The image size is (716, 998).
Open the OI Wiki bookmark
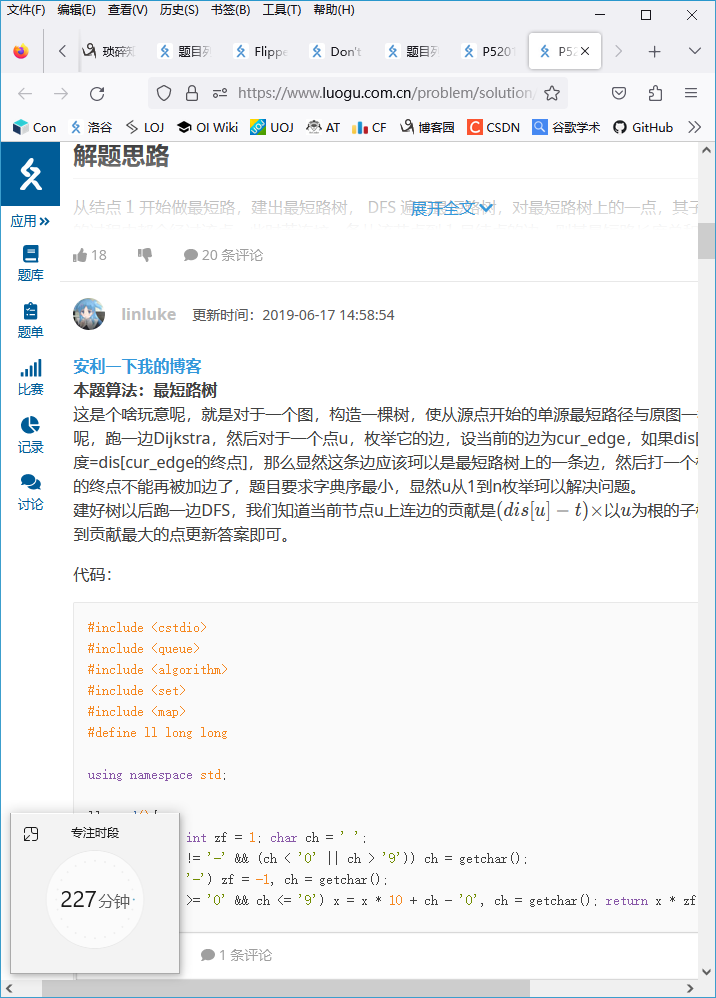click(207, 127)
